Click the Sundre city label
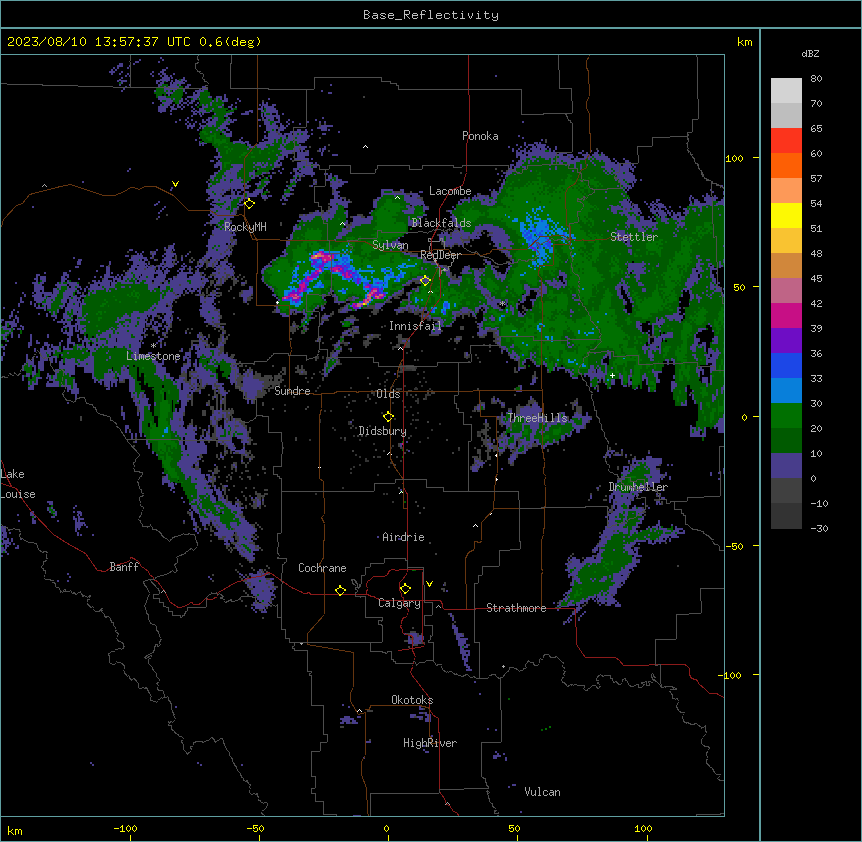 pos(292,391)
